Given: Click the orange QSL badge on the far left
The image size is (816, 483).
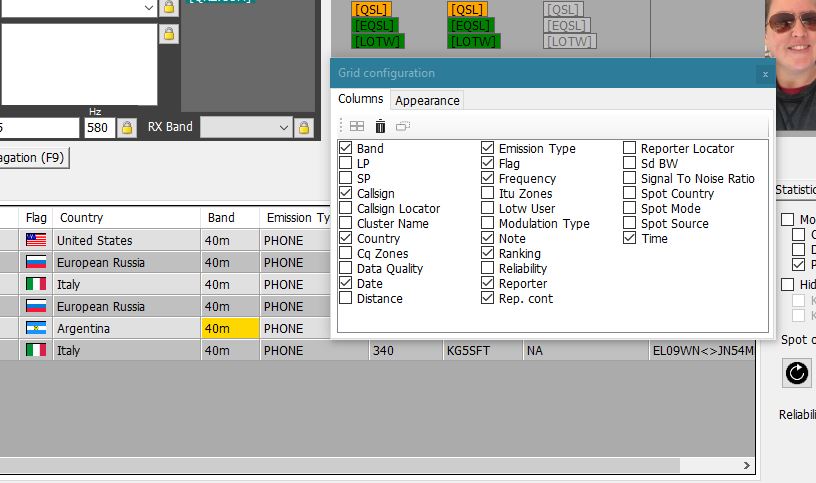Looking at the screenshot, I should (x=372, y=9).
